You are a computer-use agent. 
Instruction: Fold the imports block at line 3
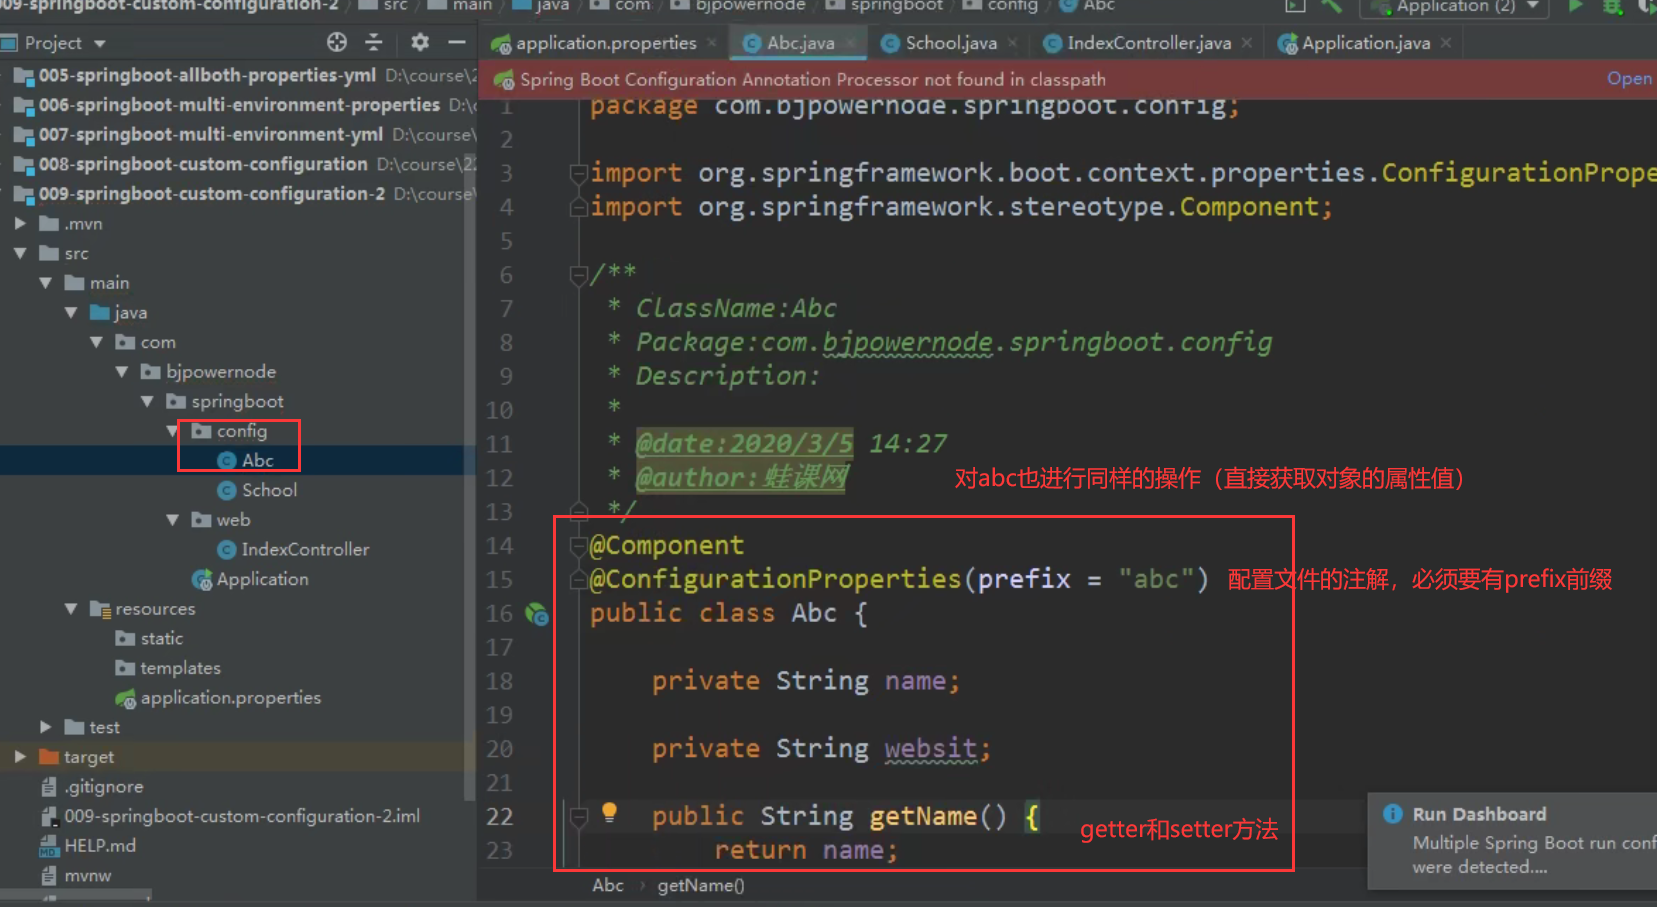coord(578,174)
